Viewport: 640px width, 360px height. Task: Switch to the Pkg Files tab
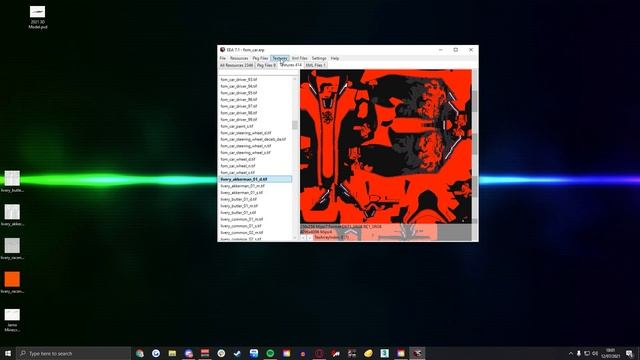click(x=266, y=65)
